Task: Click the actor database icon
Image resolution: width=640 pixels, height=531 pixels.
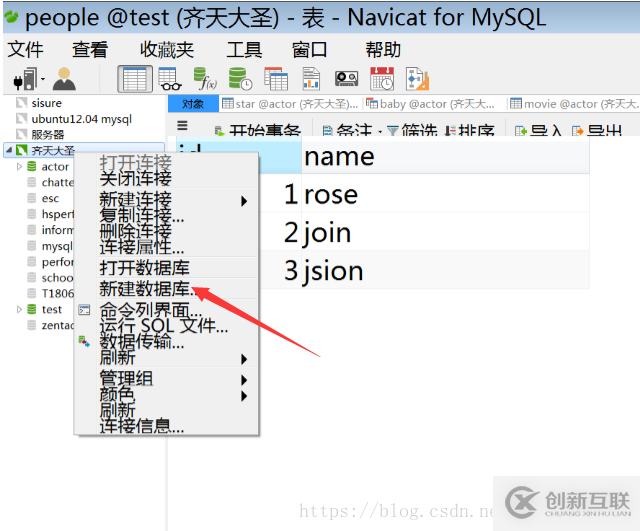Action: pos(31,167)
